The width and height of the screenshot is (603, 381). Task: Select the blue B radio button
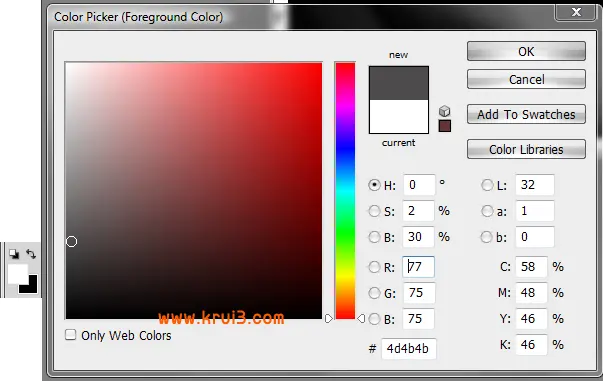tap(374, 319)
